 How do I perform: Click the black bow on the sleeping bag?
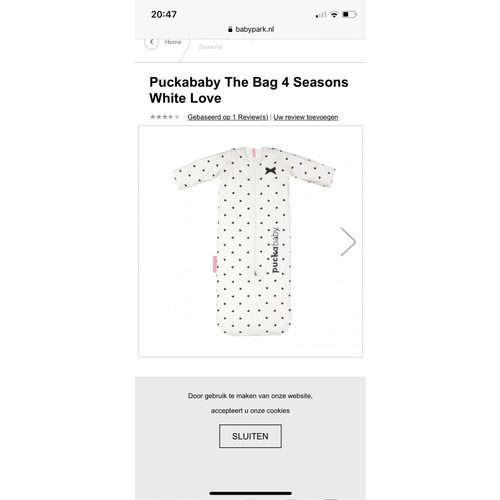tap(271, 171)
